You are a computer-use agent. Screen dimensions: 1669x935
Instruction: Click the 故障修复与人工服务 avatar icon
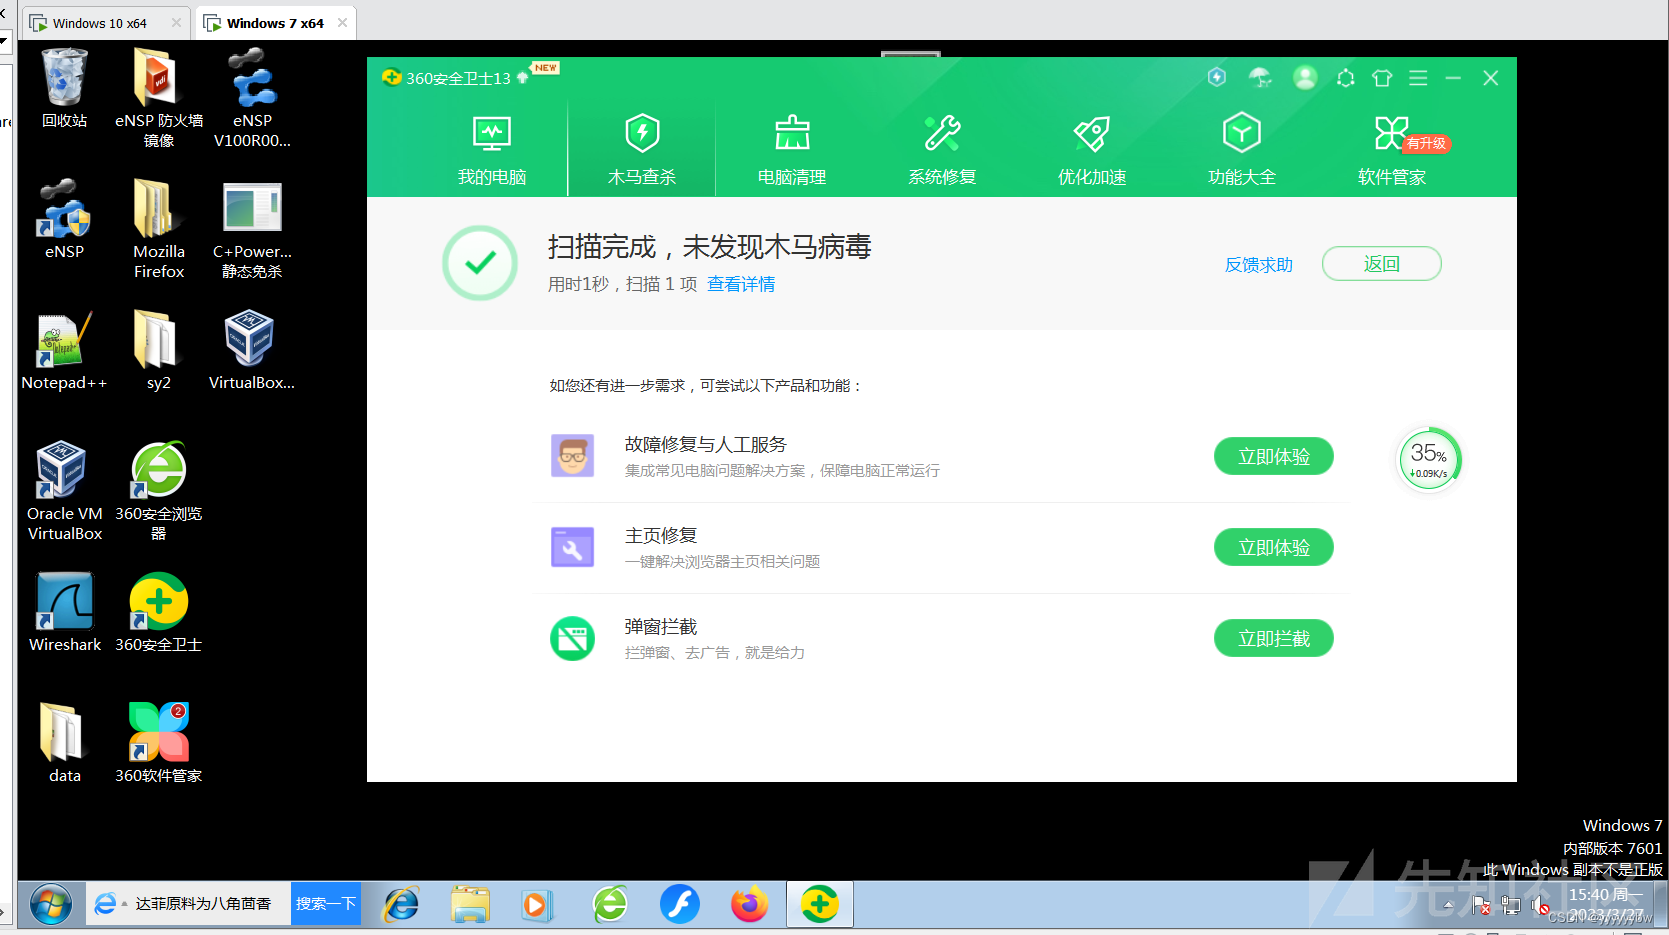pos(573,456)
